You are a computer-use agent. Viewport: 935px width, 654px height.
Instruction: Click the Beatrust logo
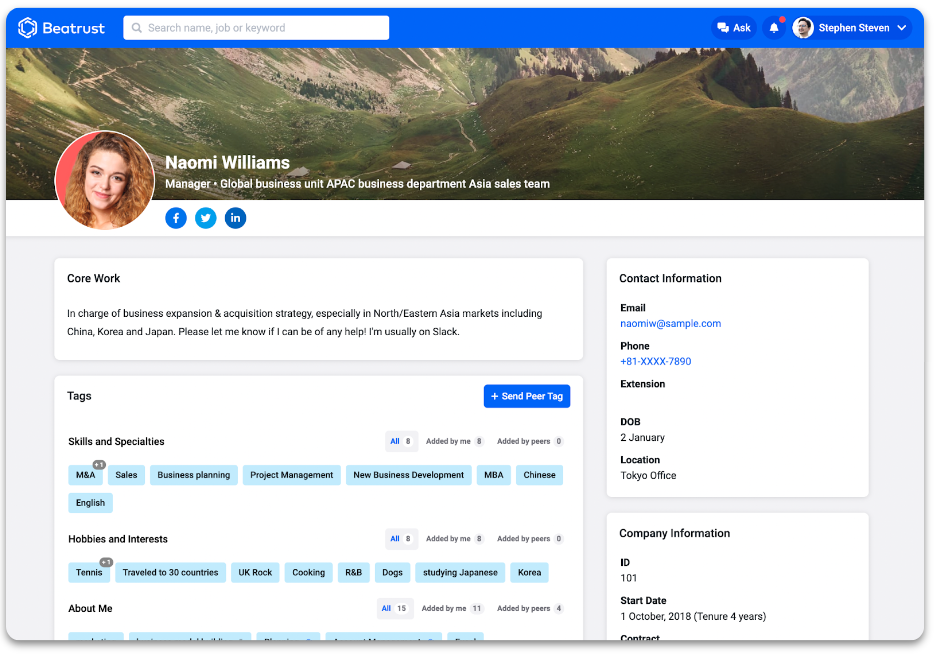coord(61,28)
